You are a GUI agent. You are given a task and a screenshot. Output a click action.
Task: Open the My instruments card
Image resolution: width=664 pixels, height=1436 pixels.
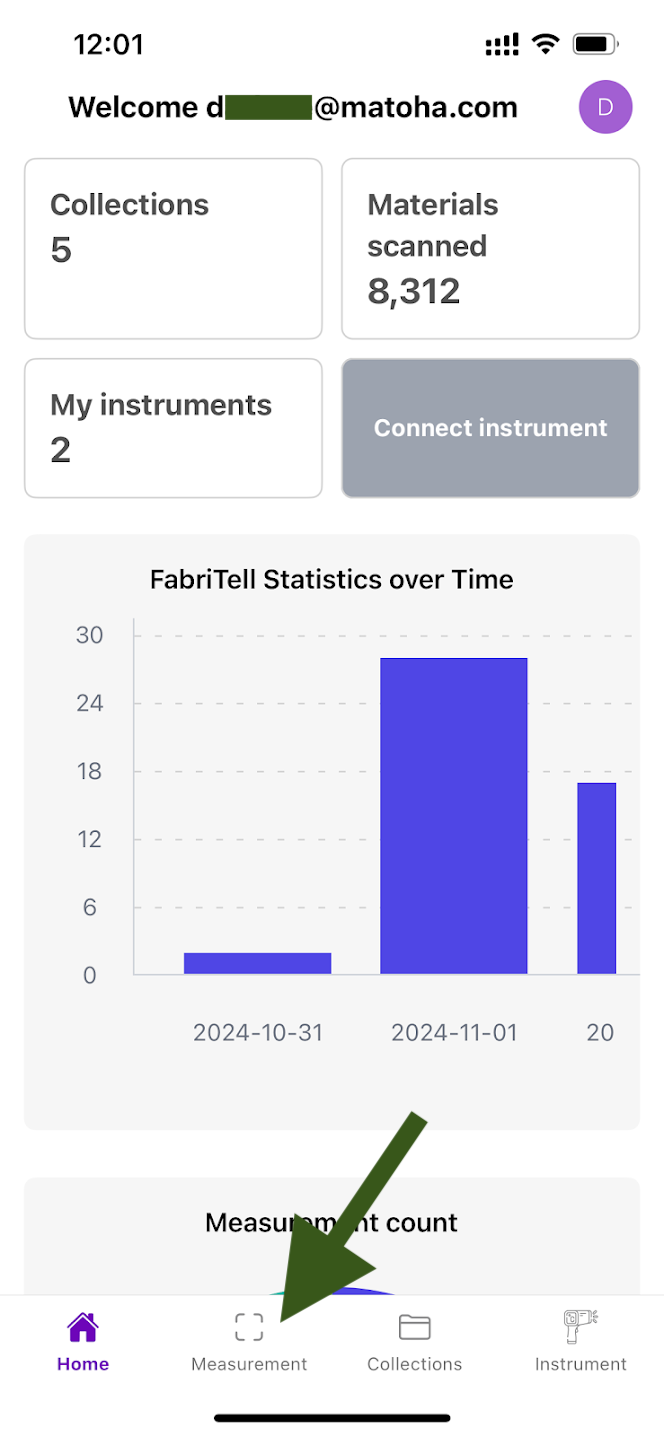pyautogui.click(x=173, y=427)
